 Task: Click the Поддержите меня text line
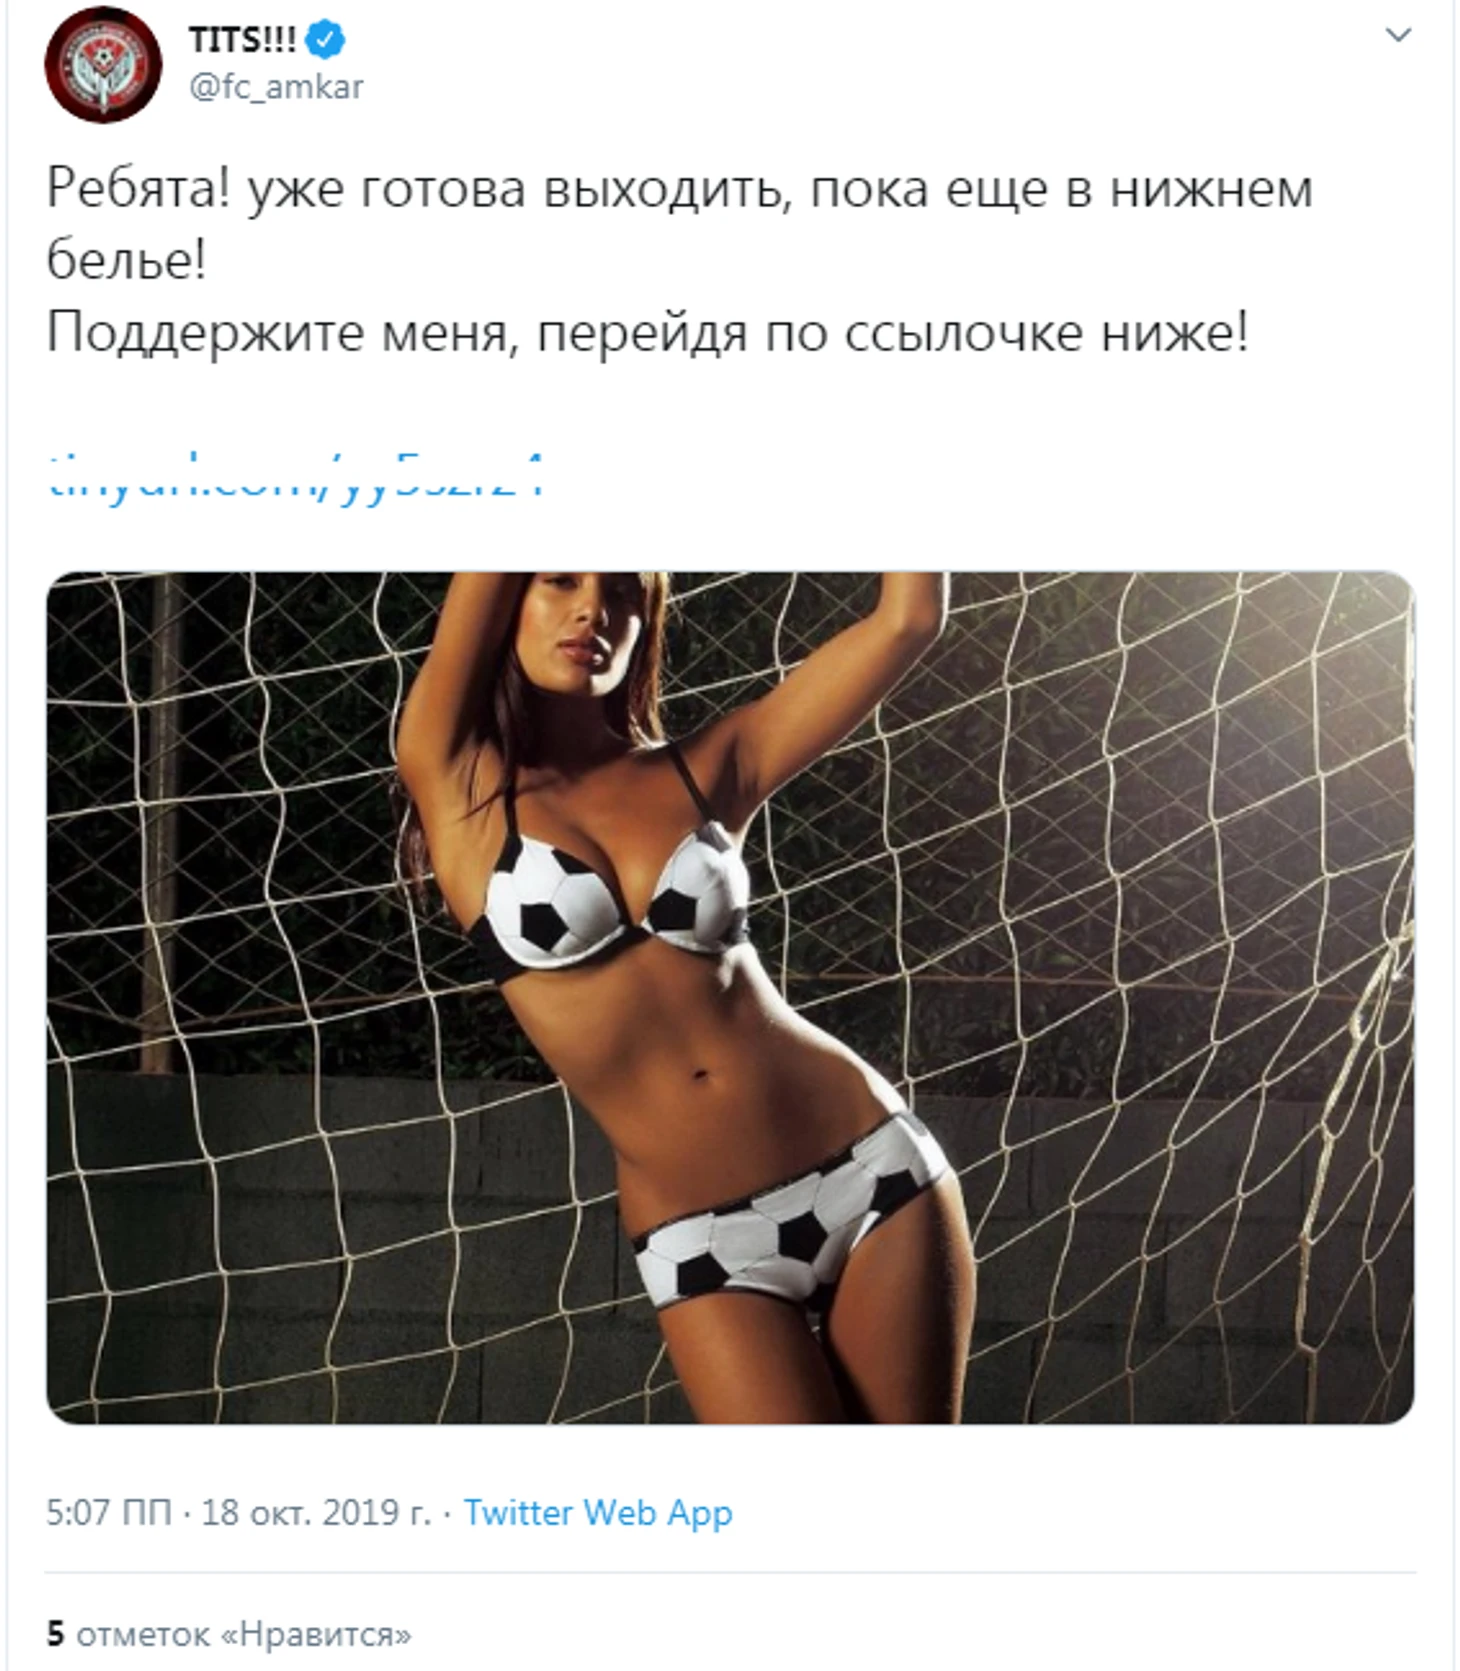click(648, 332)
